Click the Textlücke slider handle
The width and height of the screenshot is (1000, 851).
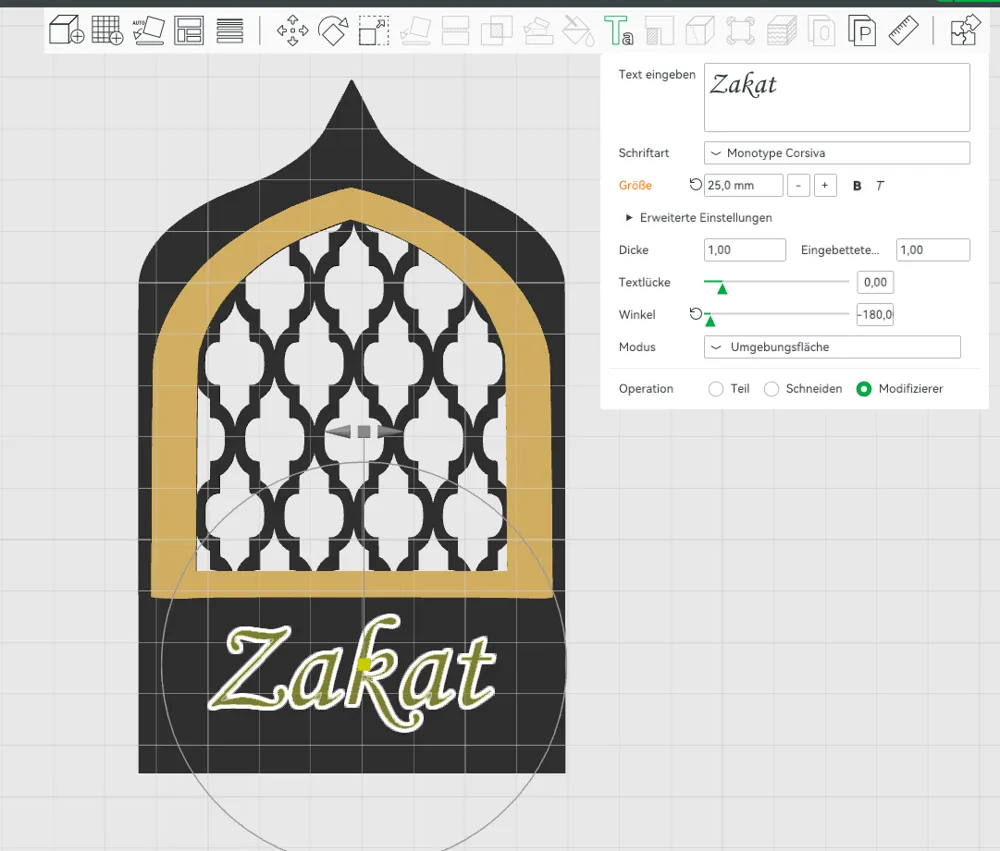pyautogui.click(x=722, y=289)
